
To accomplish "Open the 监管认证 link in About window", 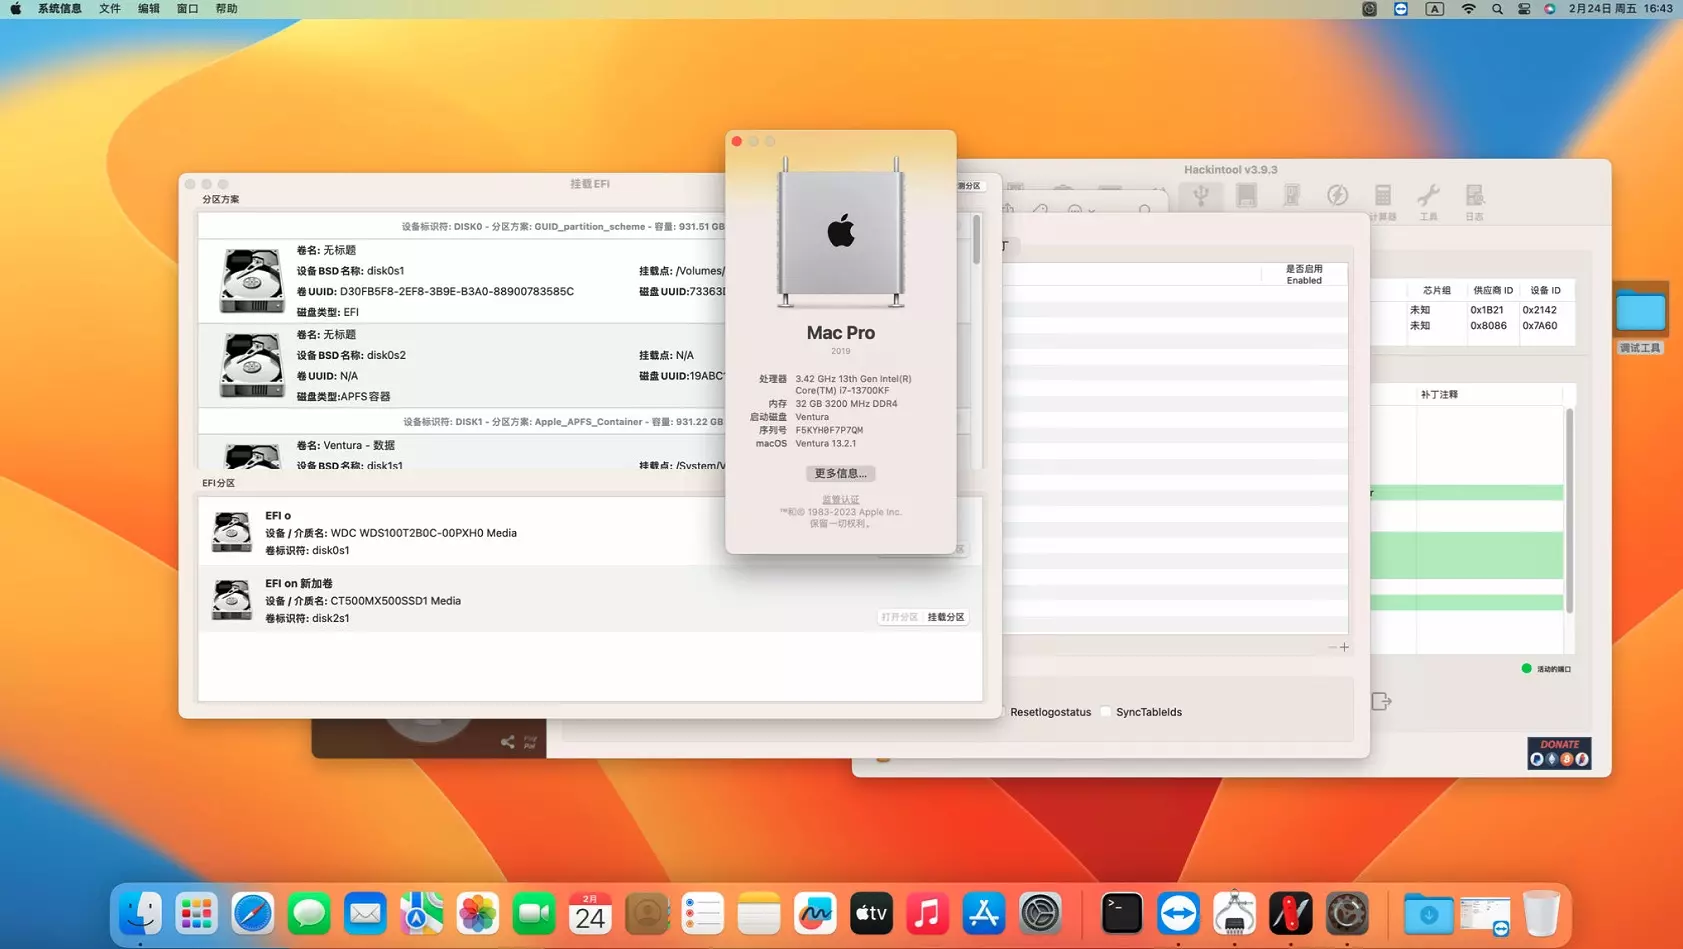I will click(840, 499).
